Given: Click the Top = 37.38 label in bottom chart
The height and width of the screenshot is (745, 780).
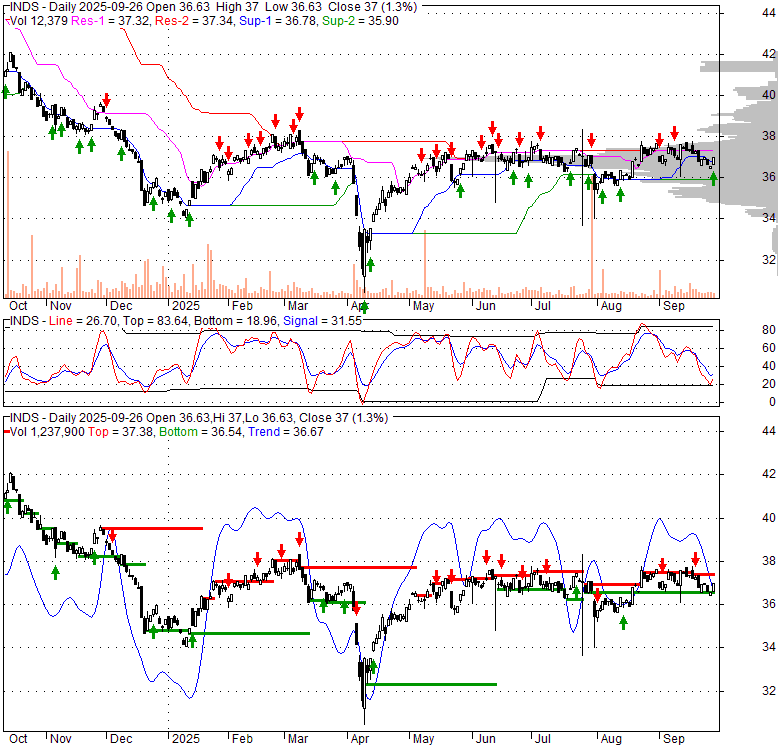Looking at the screenshot, I should pos(120,432).
